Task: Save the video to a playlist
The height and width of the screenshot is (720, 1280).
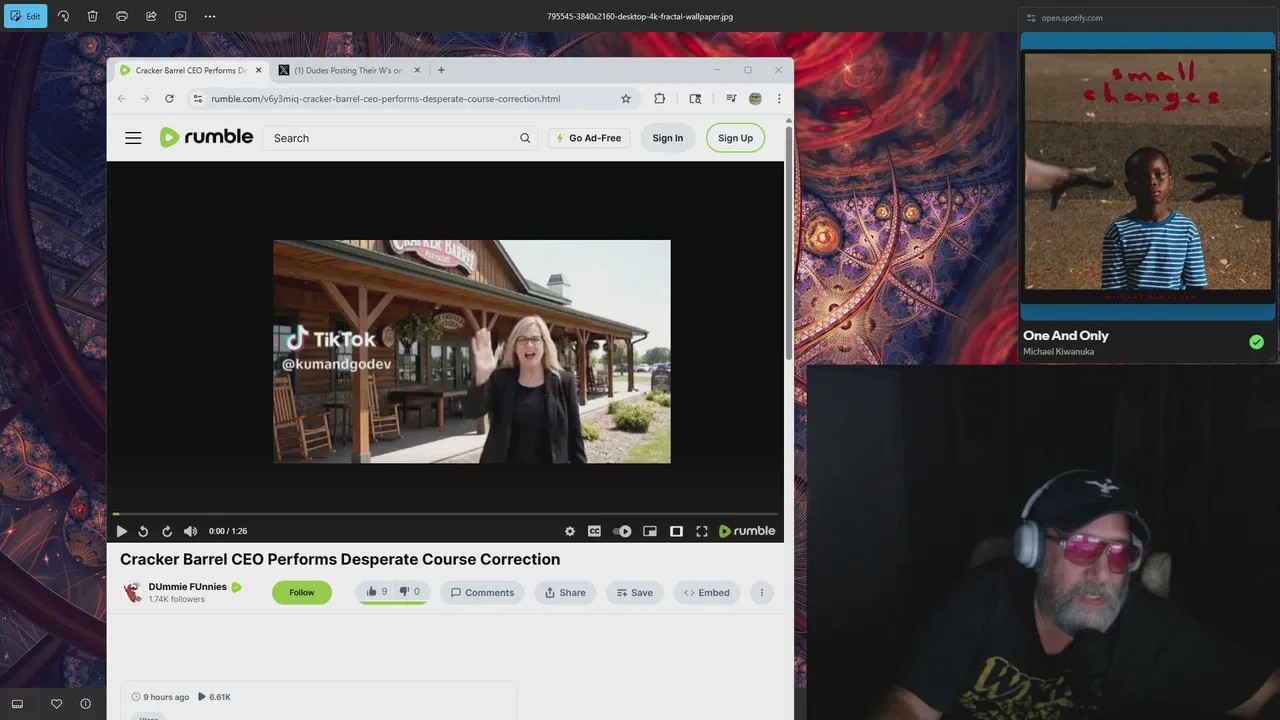Action: pos(634,592)
